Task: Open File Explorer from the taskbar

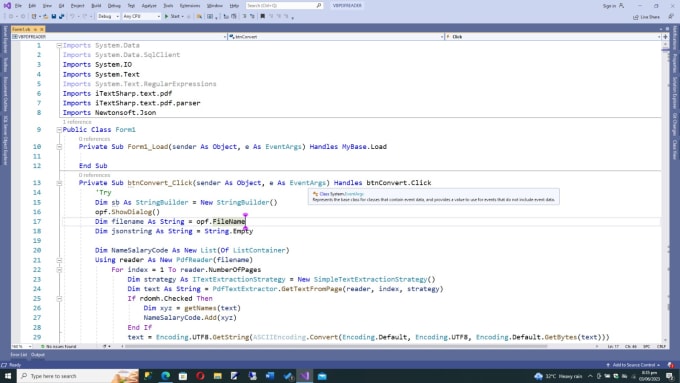Action: pos(218,376)
